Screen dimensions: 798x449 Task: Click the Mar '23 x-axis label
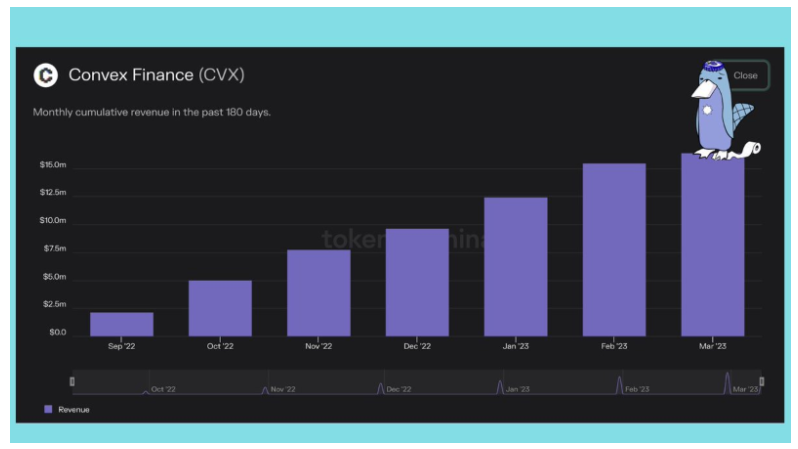[x=712, y=346]
